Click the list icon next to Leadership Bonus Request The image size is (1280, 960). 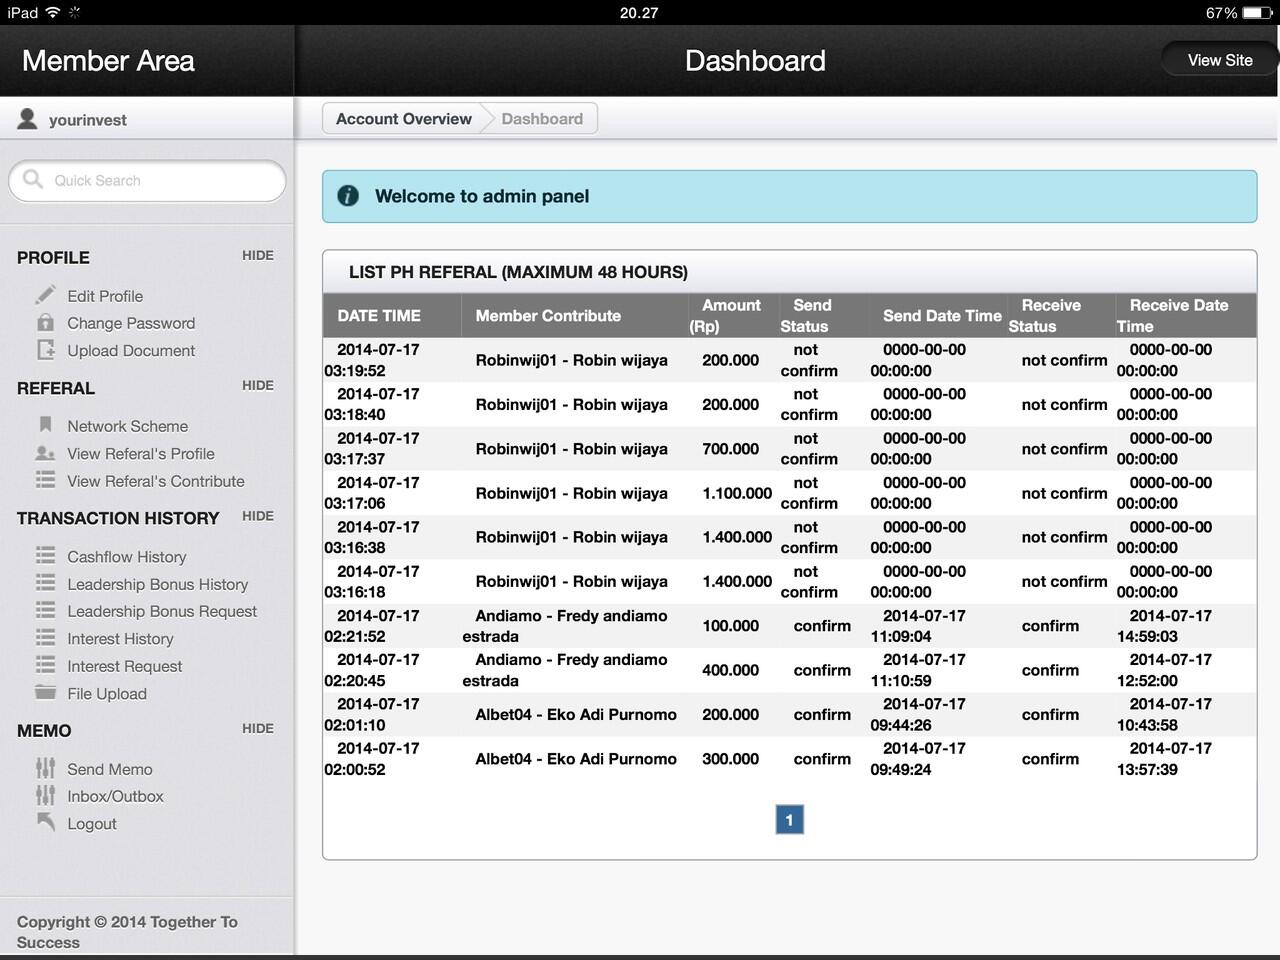[45, 610]
